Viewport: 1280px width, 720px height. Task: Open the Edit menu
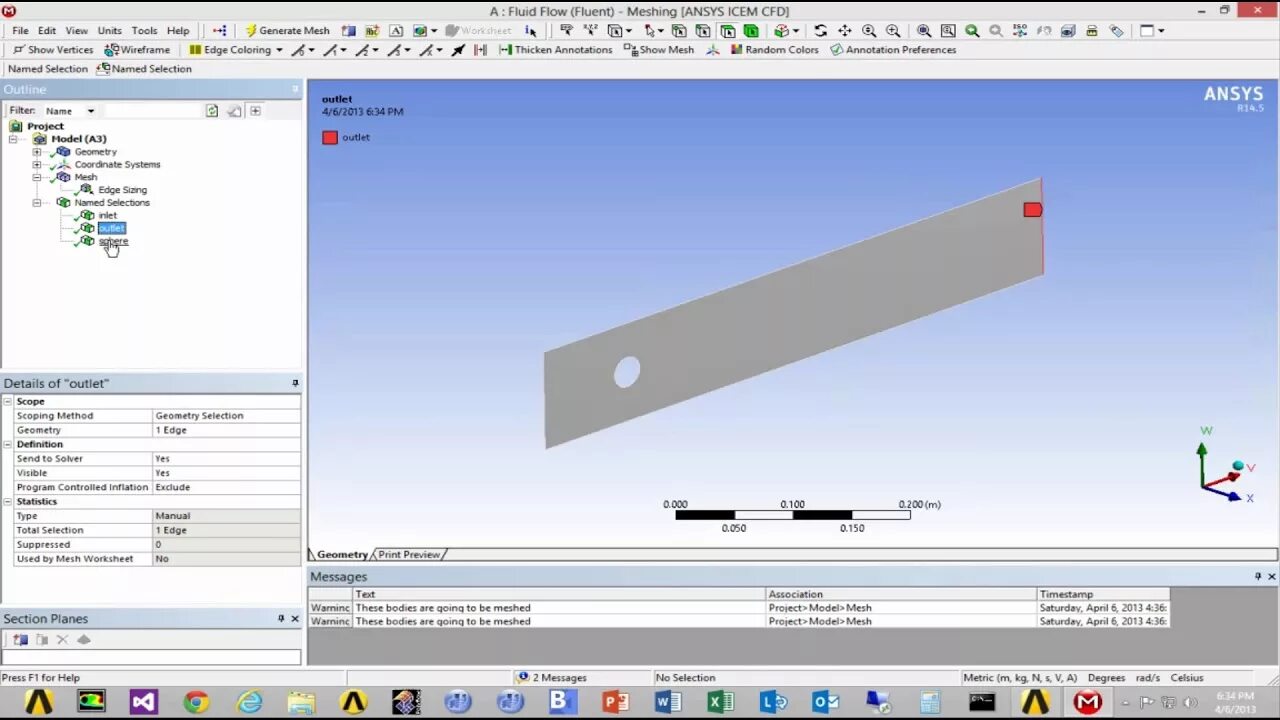[47, 30]
